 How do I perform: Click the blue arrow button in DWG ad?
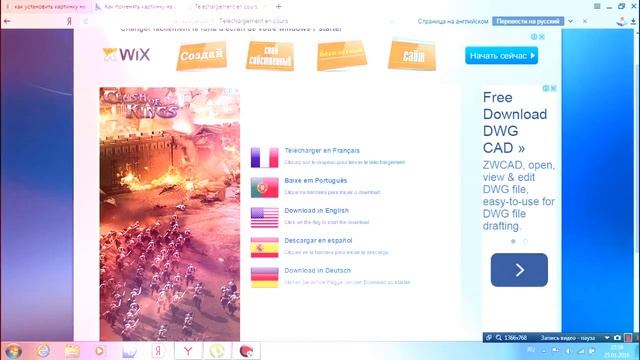pos(519,270)
